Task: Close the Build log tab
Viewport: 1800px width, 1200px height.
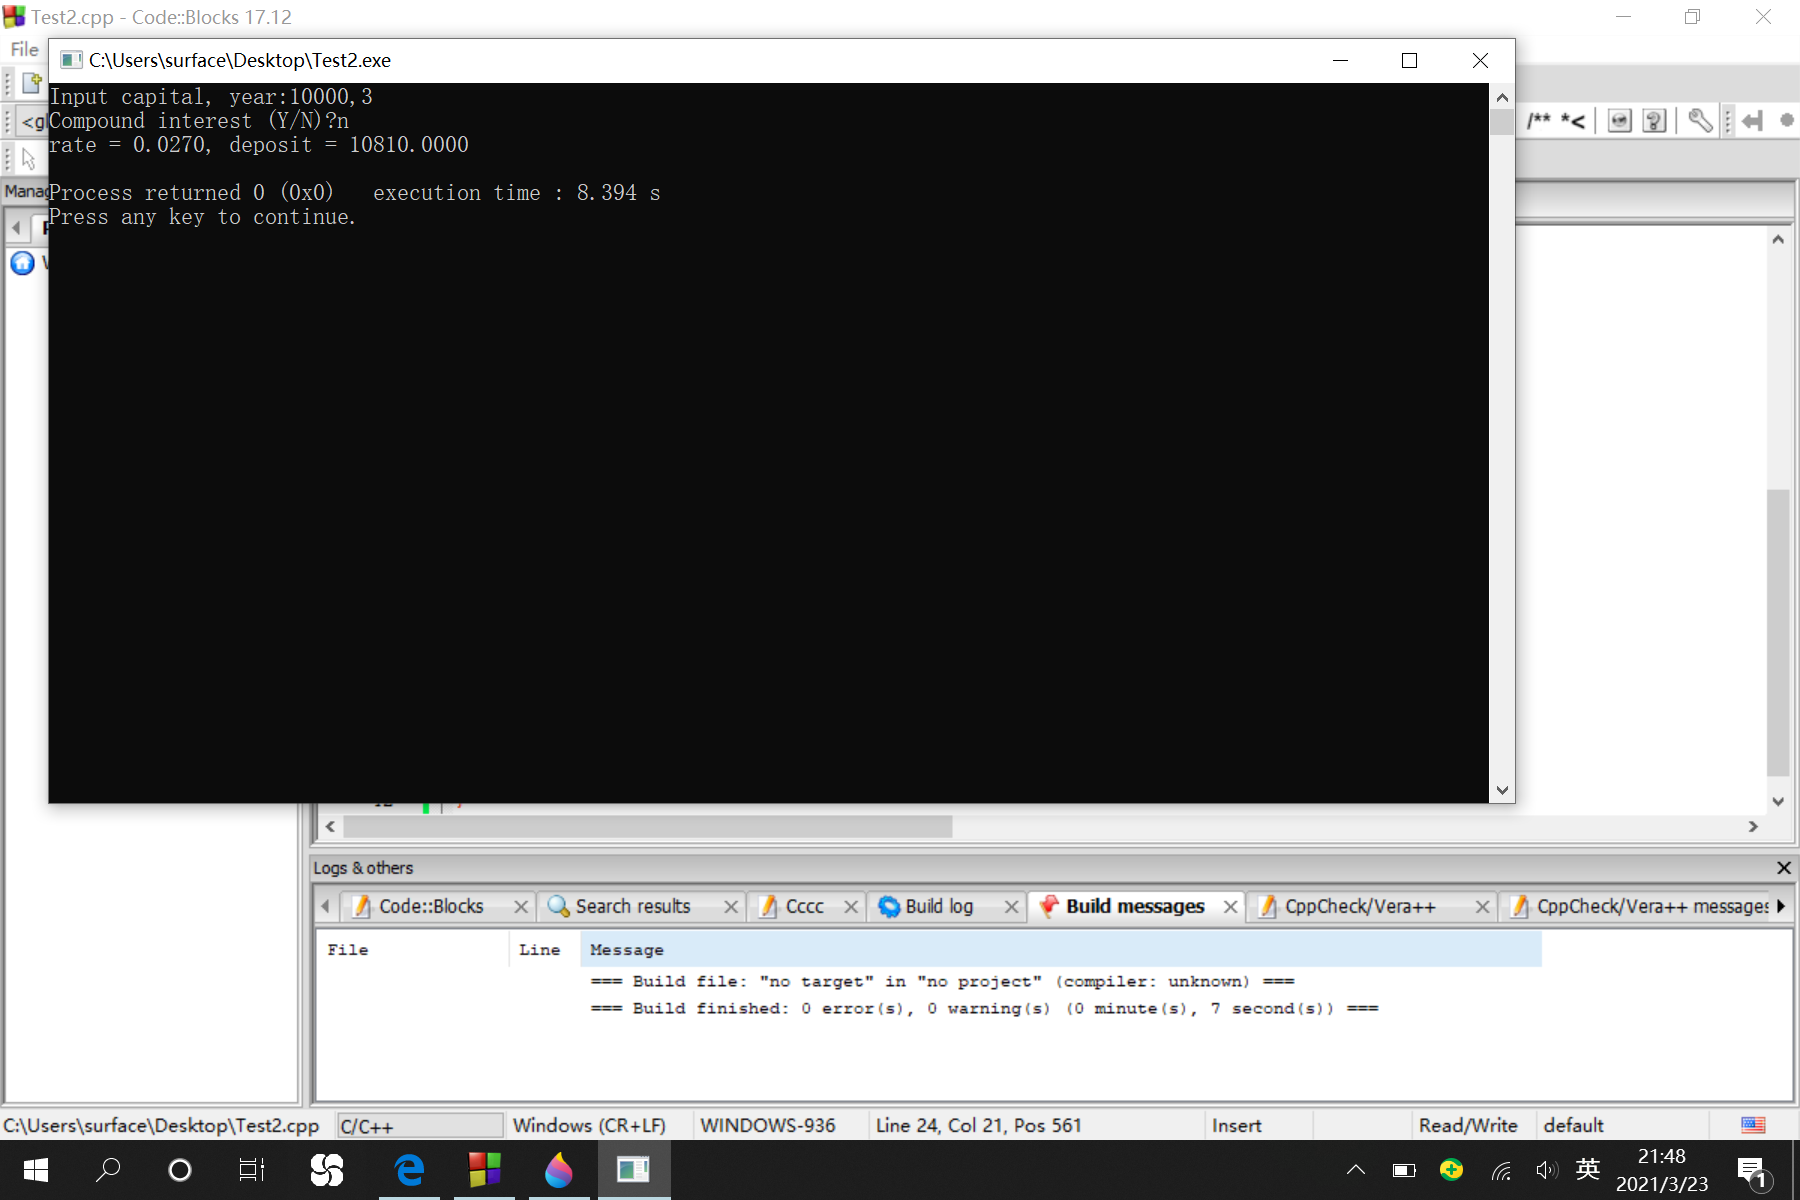Action: (x=1011, y=906)
